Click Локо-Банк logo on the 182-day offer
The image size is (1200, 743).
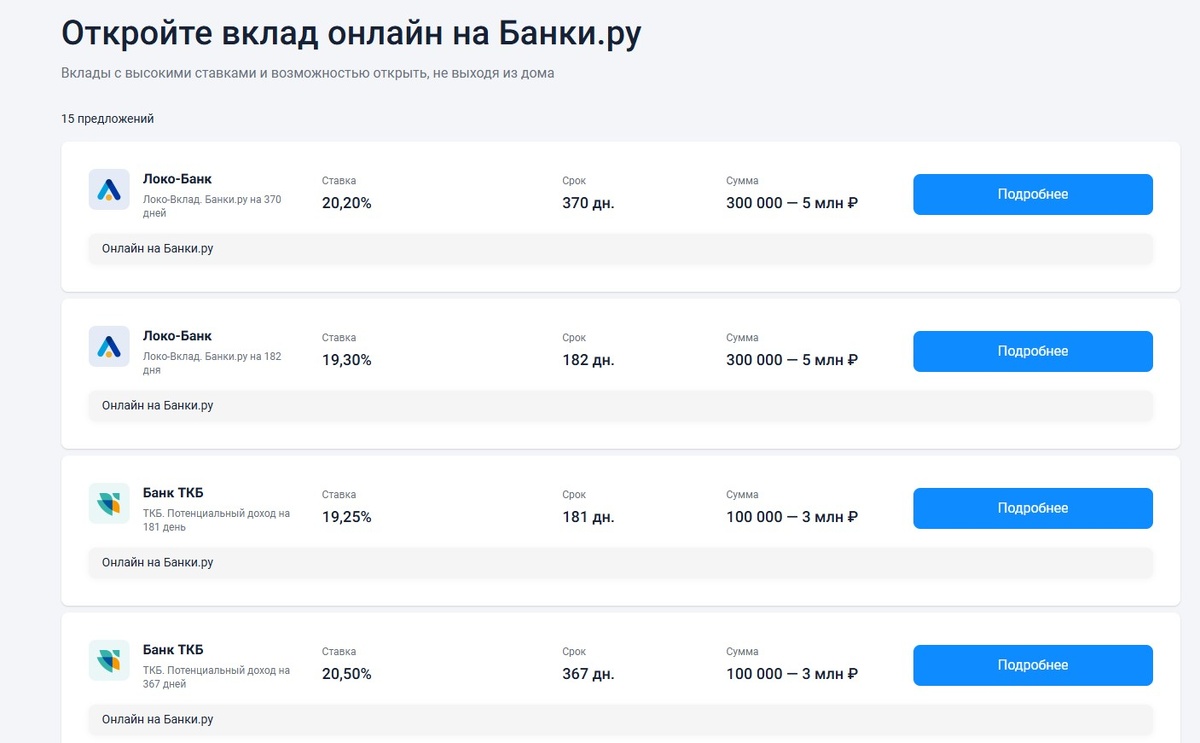coord(109,346)
